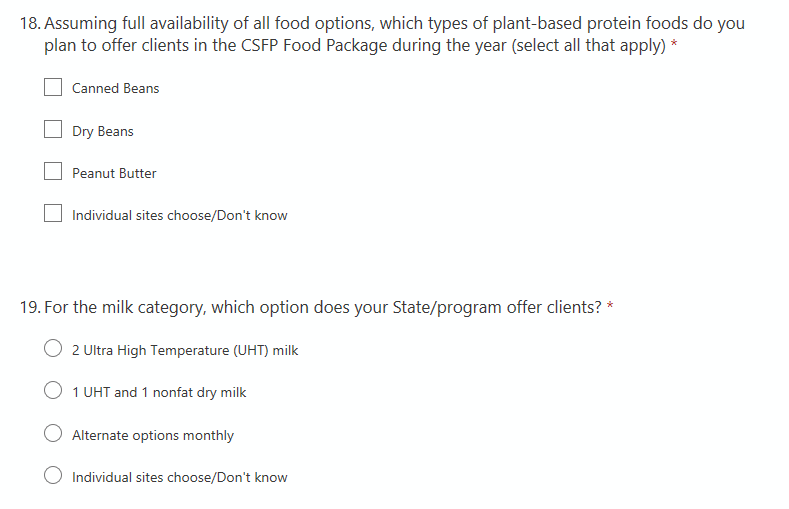Viewport: 789px width, 509px height.
Task: Choose the 1 UHT and 1 nonfat dry milk radio
Action: coord(54,392)
